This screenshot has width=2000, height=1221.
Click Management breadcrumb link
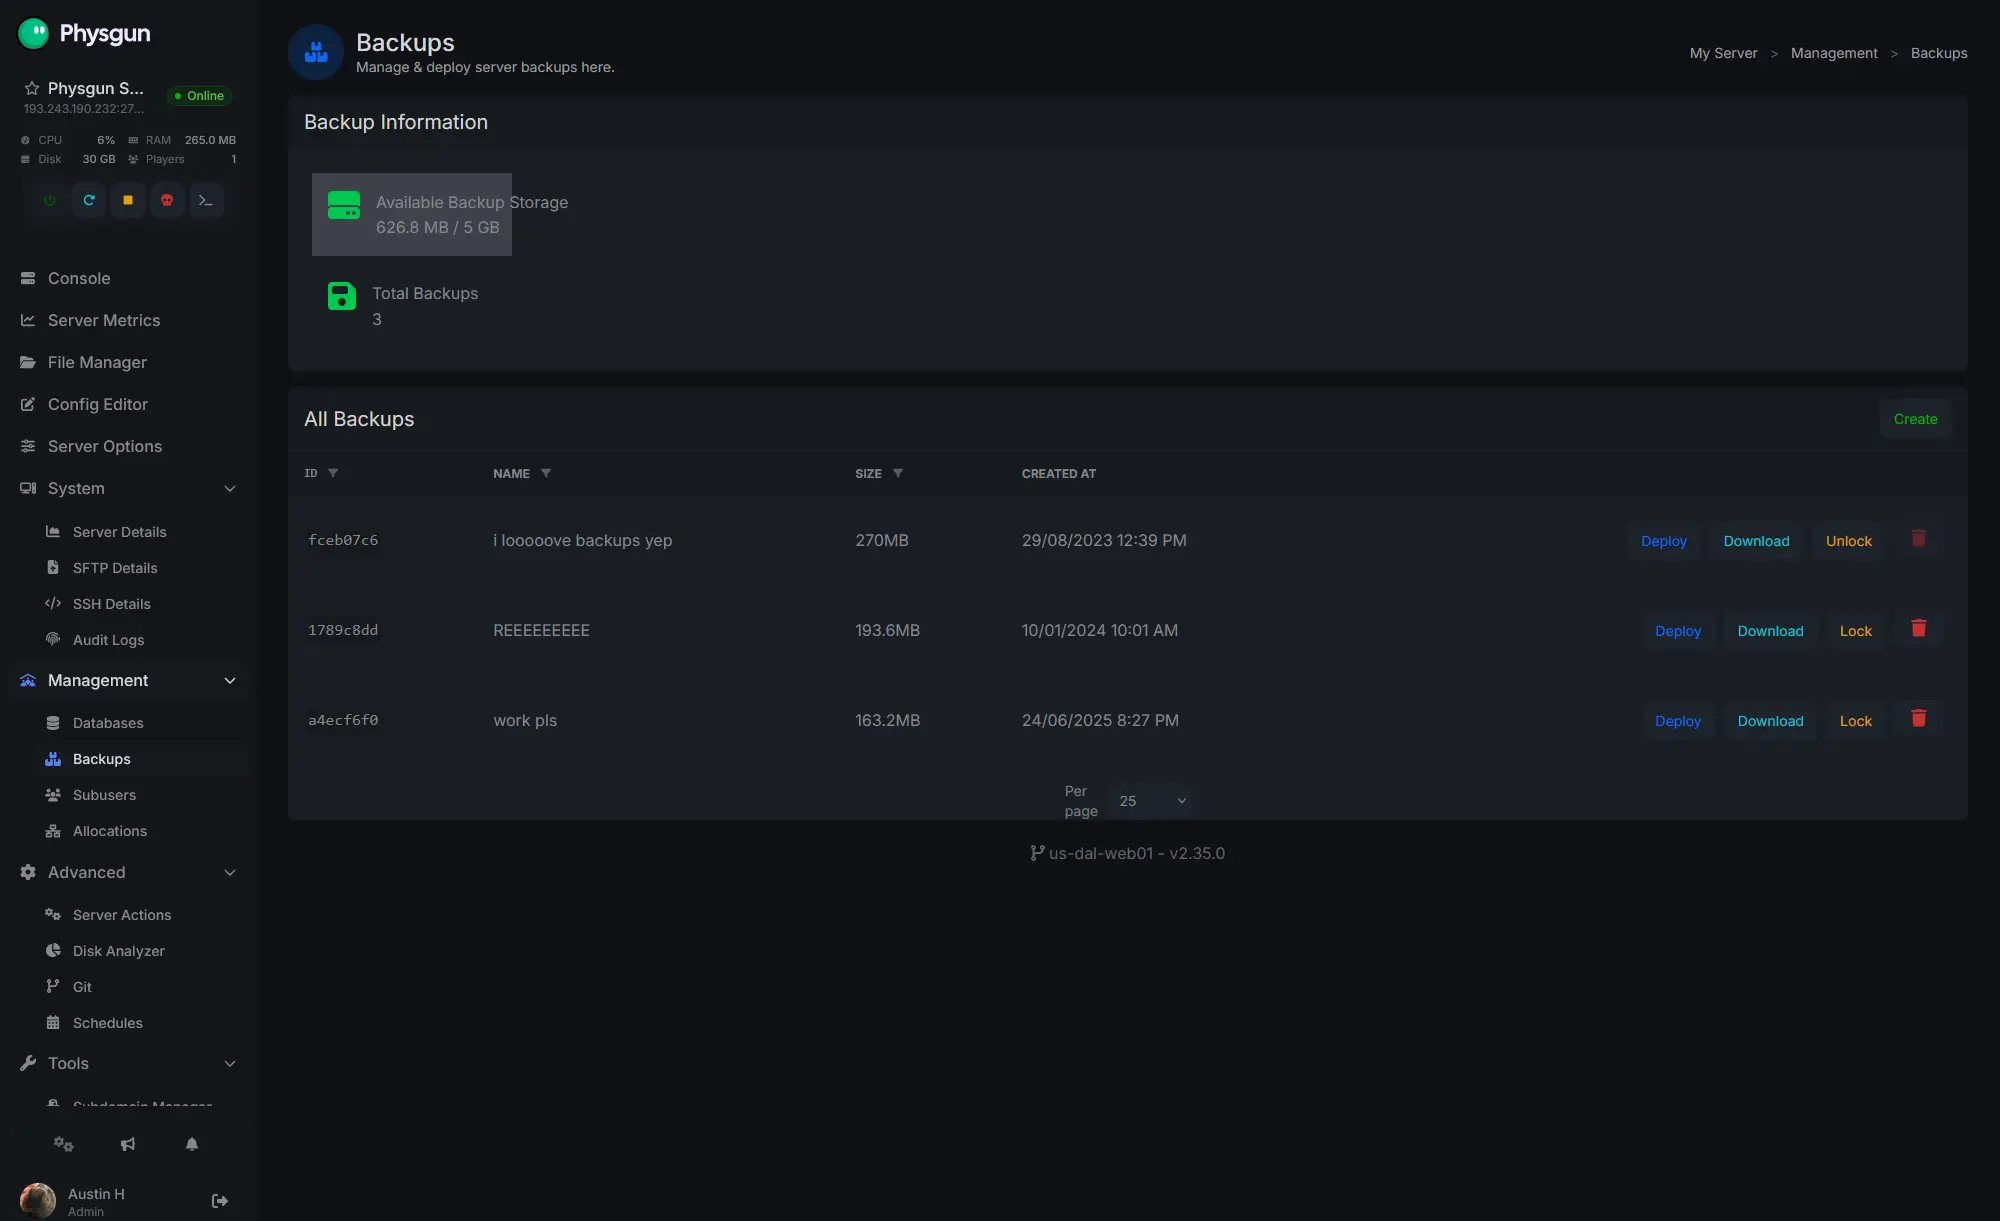pos(1833,53)
